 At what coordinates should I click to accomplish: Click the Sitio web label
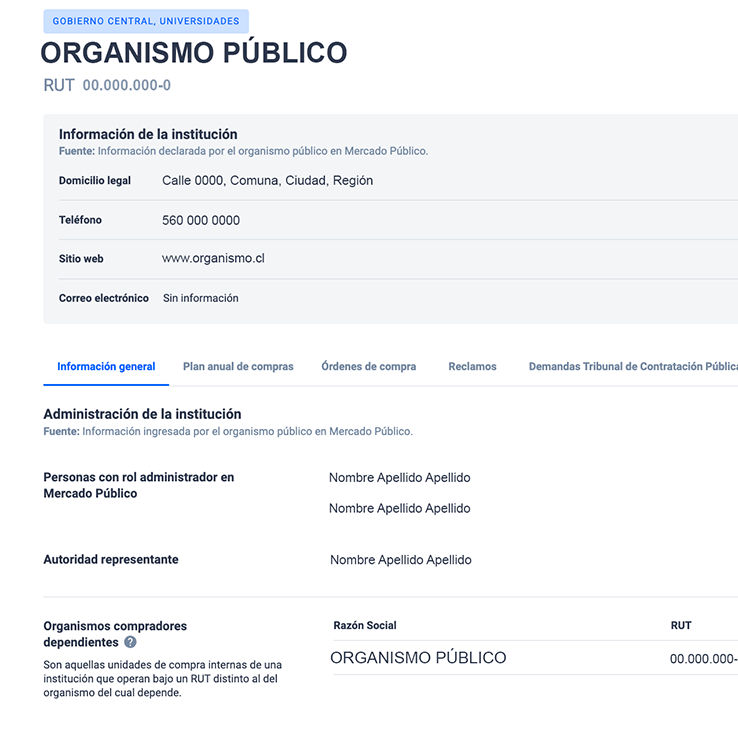tap(81, 259)
